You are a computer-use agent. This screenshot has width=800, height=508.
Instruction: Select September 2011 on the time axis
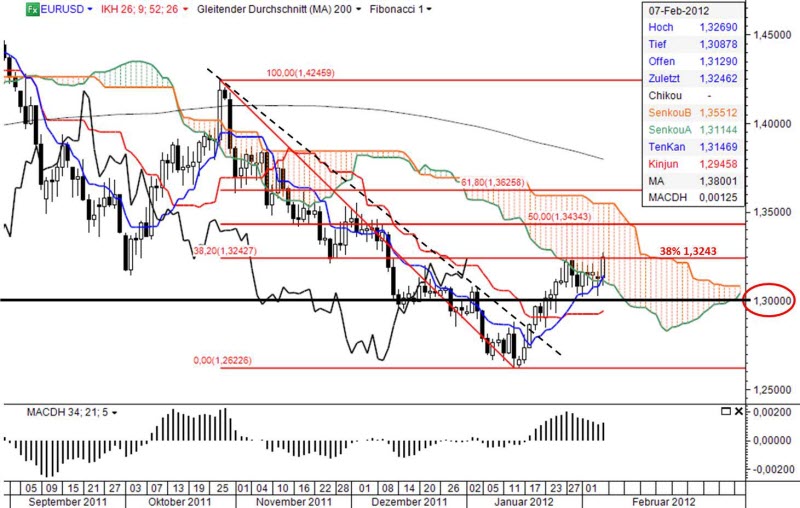pyautogui.click(x=68, y=501)
